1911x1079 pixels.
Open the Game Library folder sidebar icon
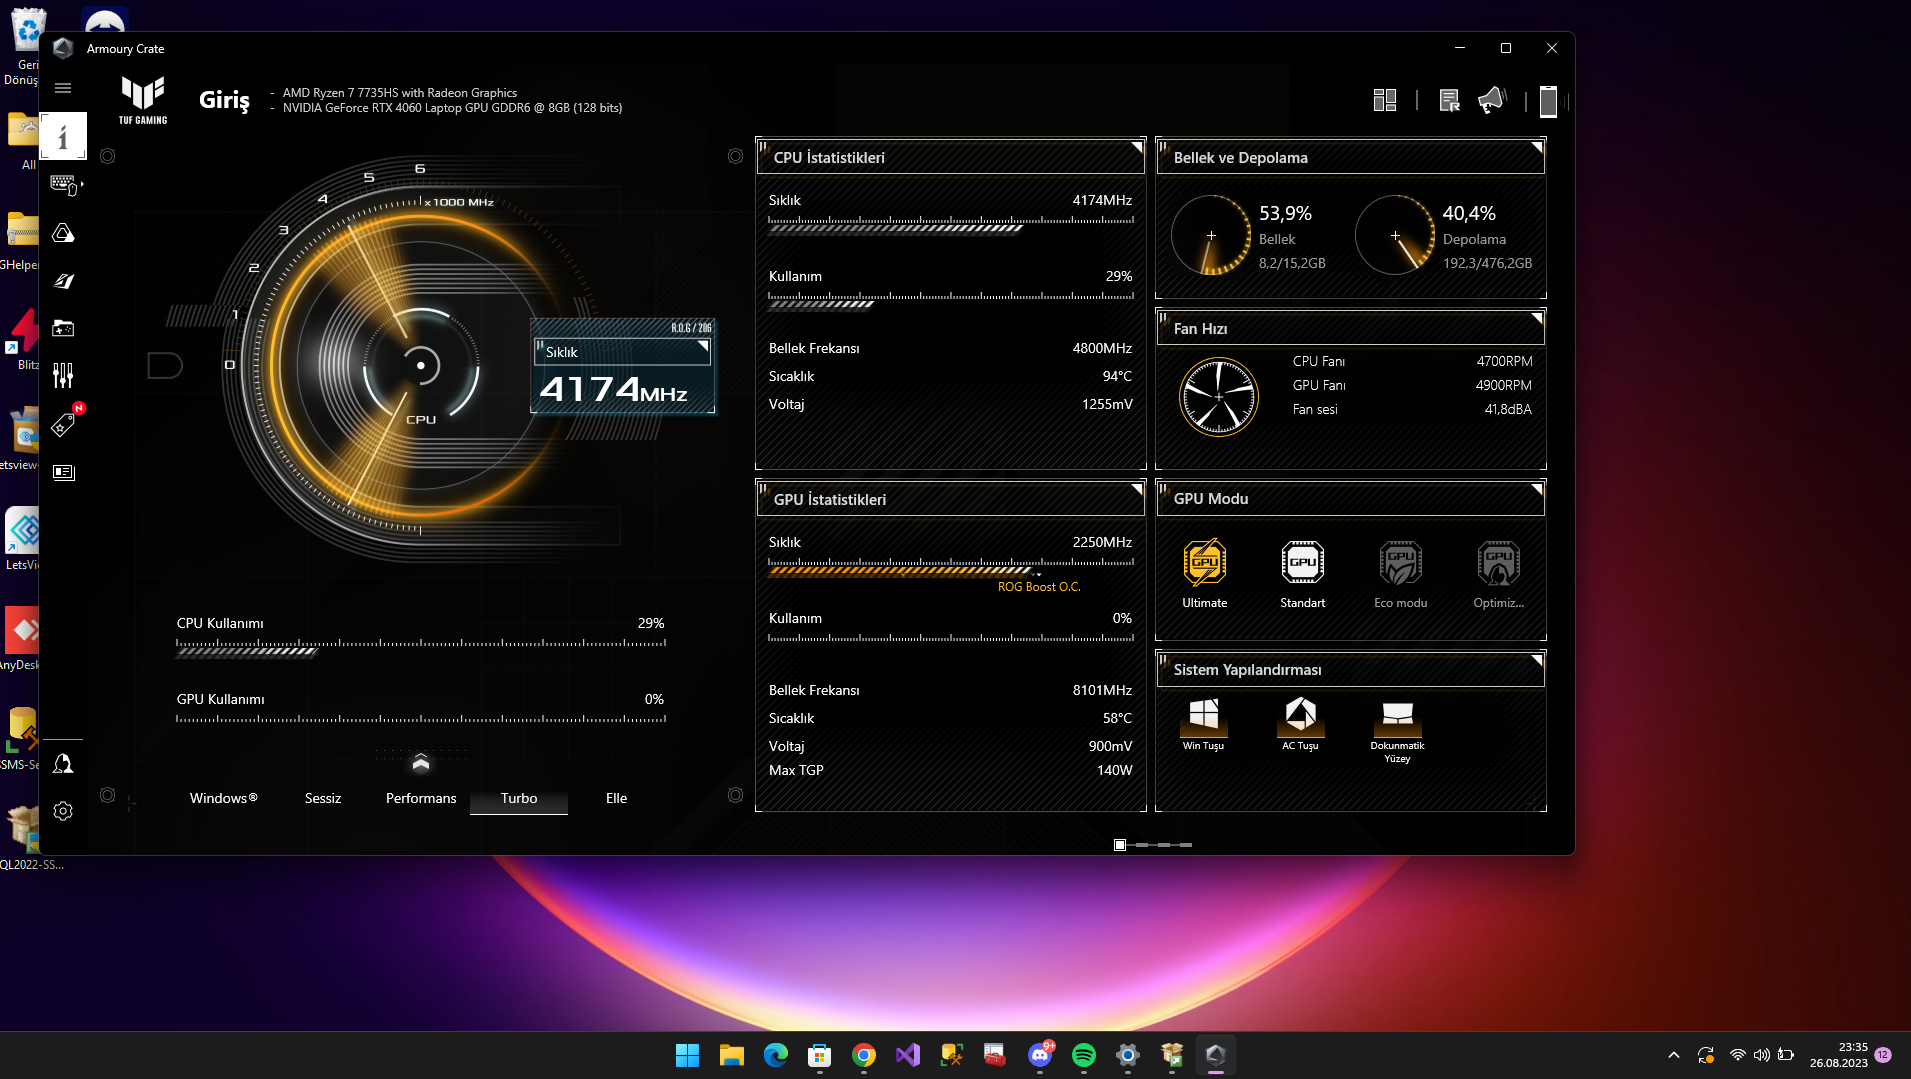pyautogui.click(x=63, y=328)
